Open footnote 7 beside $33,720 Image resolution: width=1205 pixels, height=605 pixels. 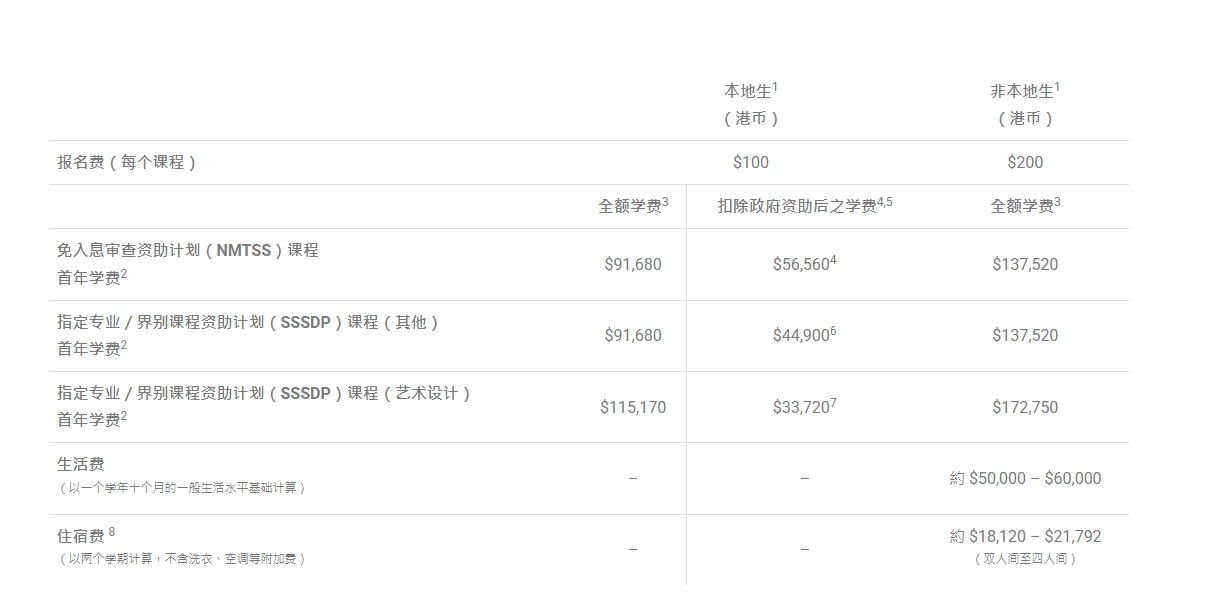point(833,402)
